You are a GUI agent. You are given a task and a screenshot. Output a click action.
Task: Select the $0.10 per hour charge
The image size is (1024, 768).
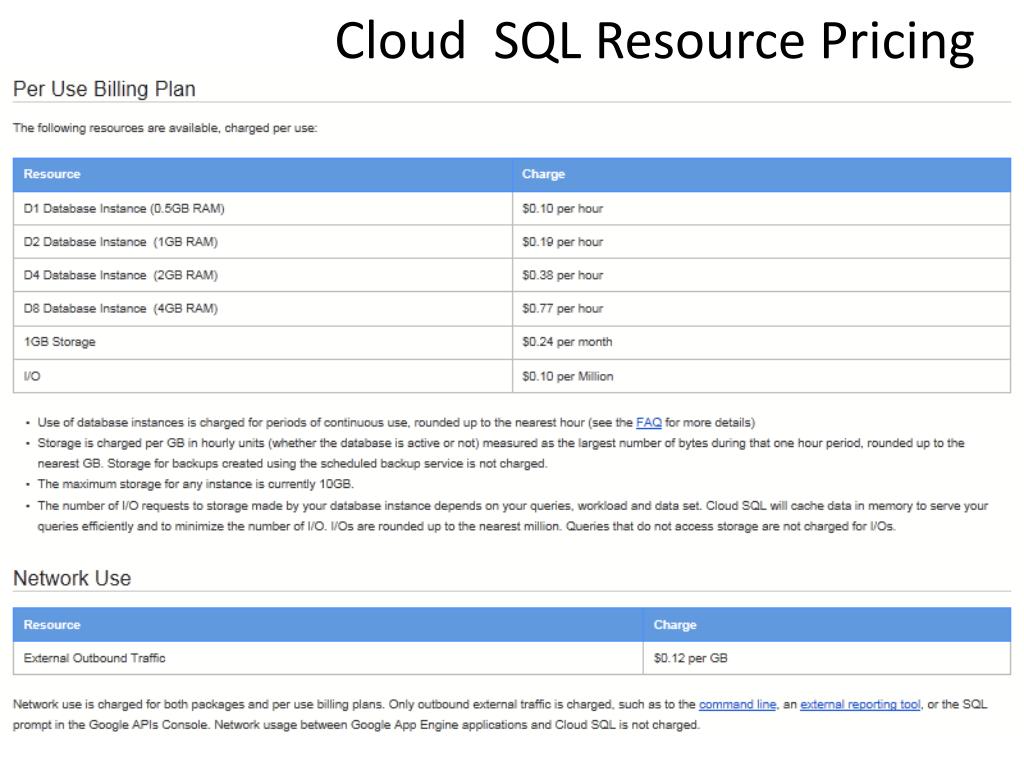pyautogui.click(x=562, y=209)
